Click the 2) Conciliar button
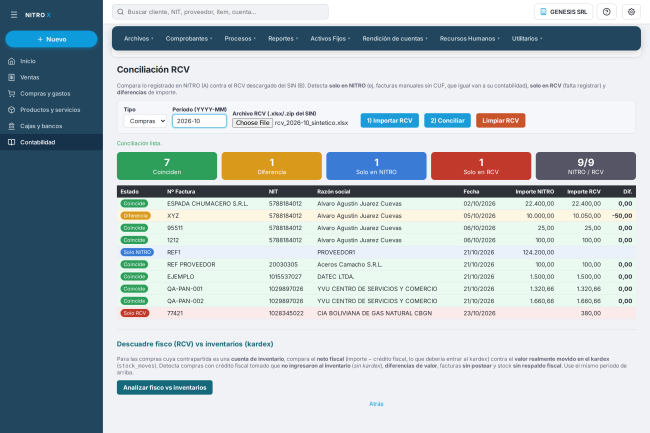 click(x=447, y=121)
